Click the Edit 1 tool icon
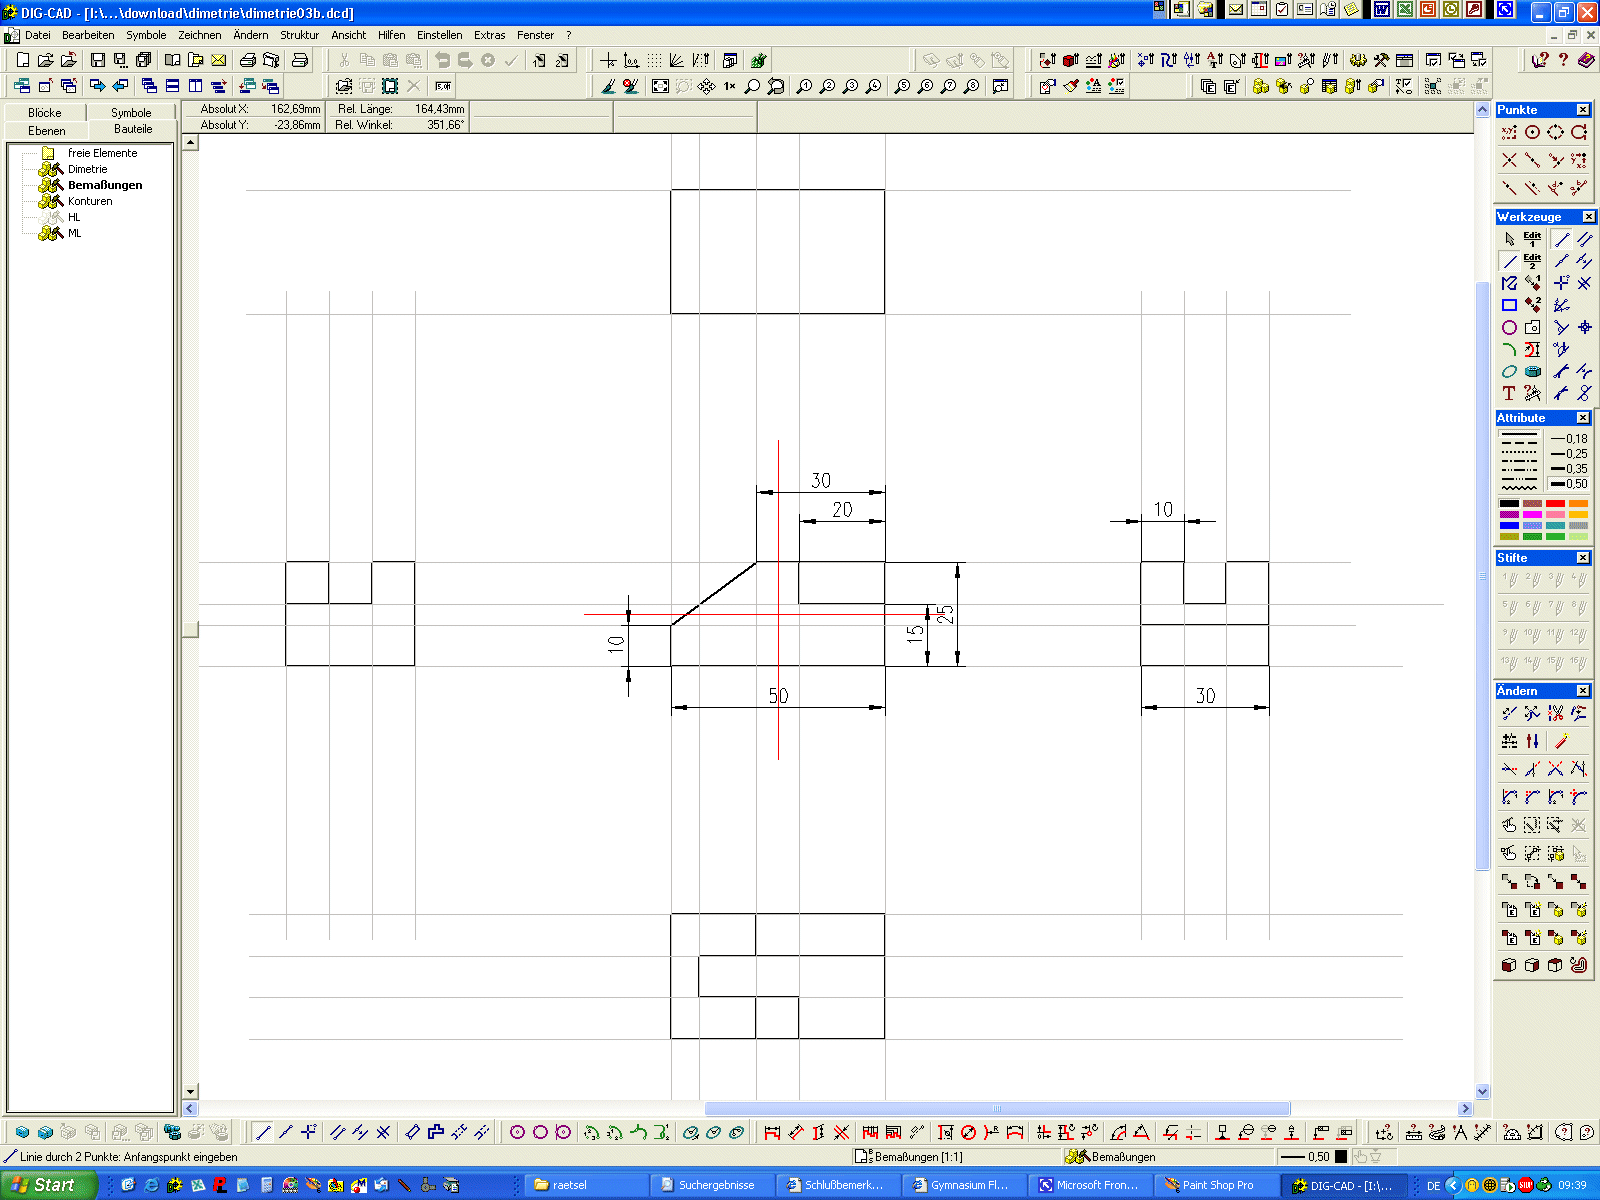 pos(1532,239)
